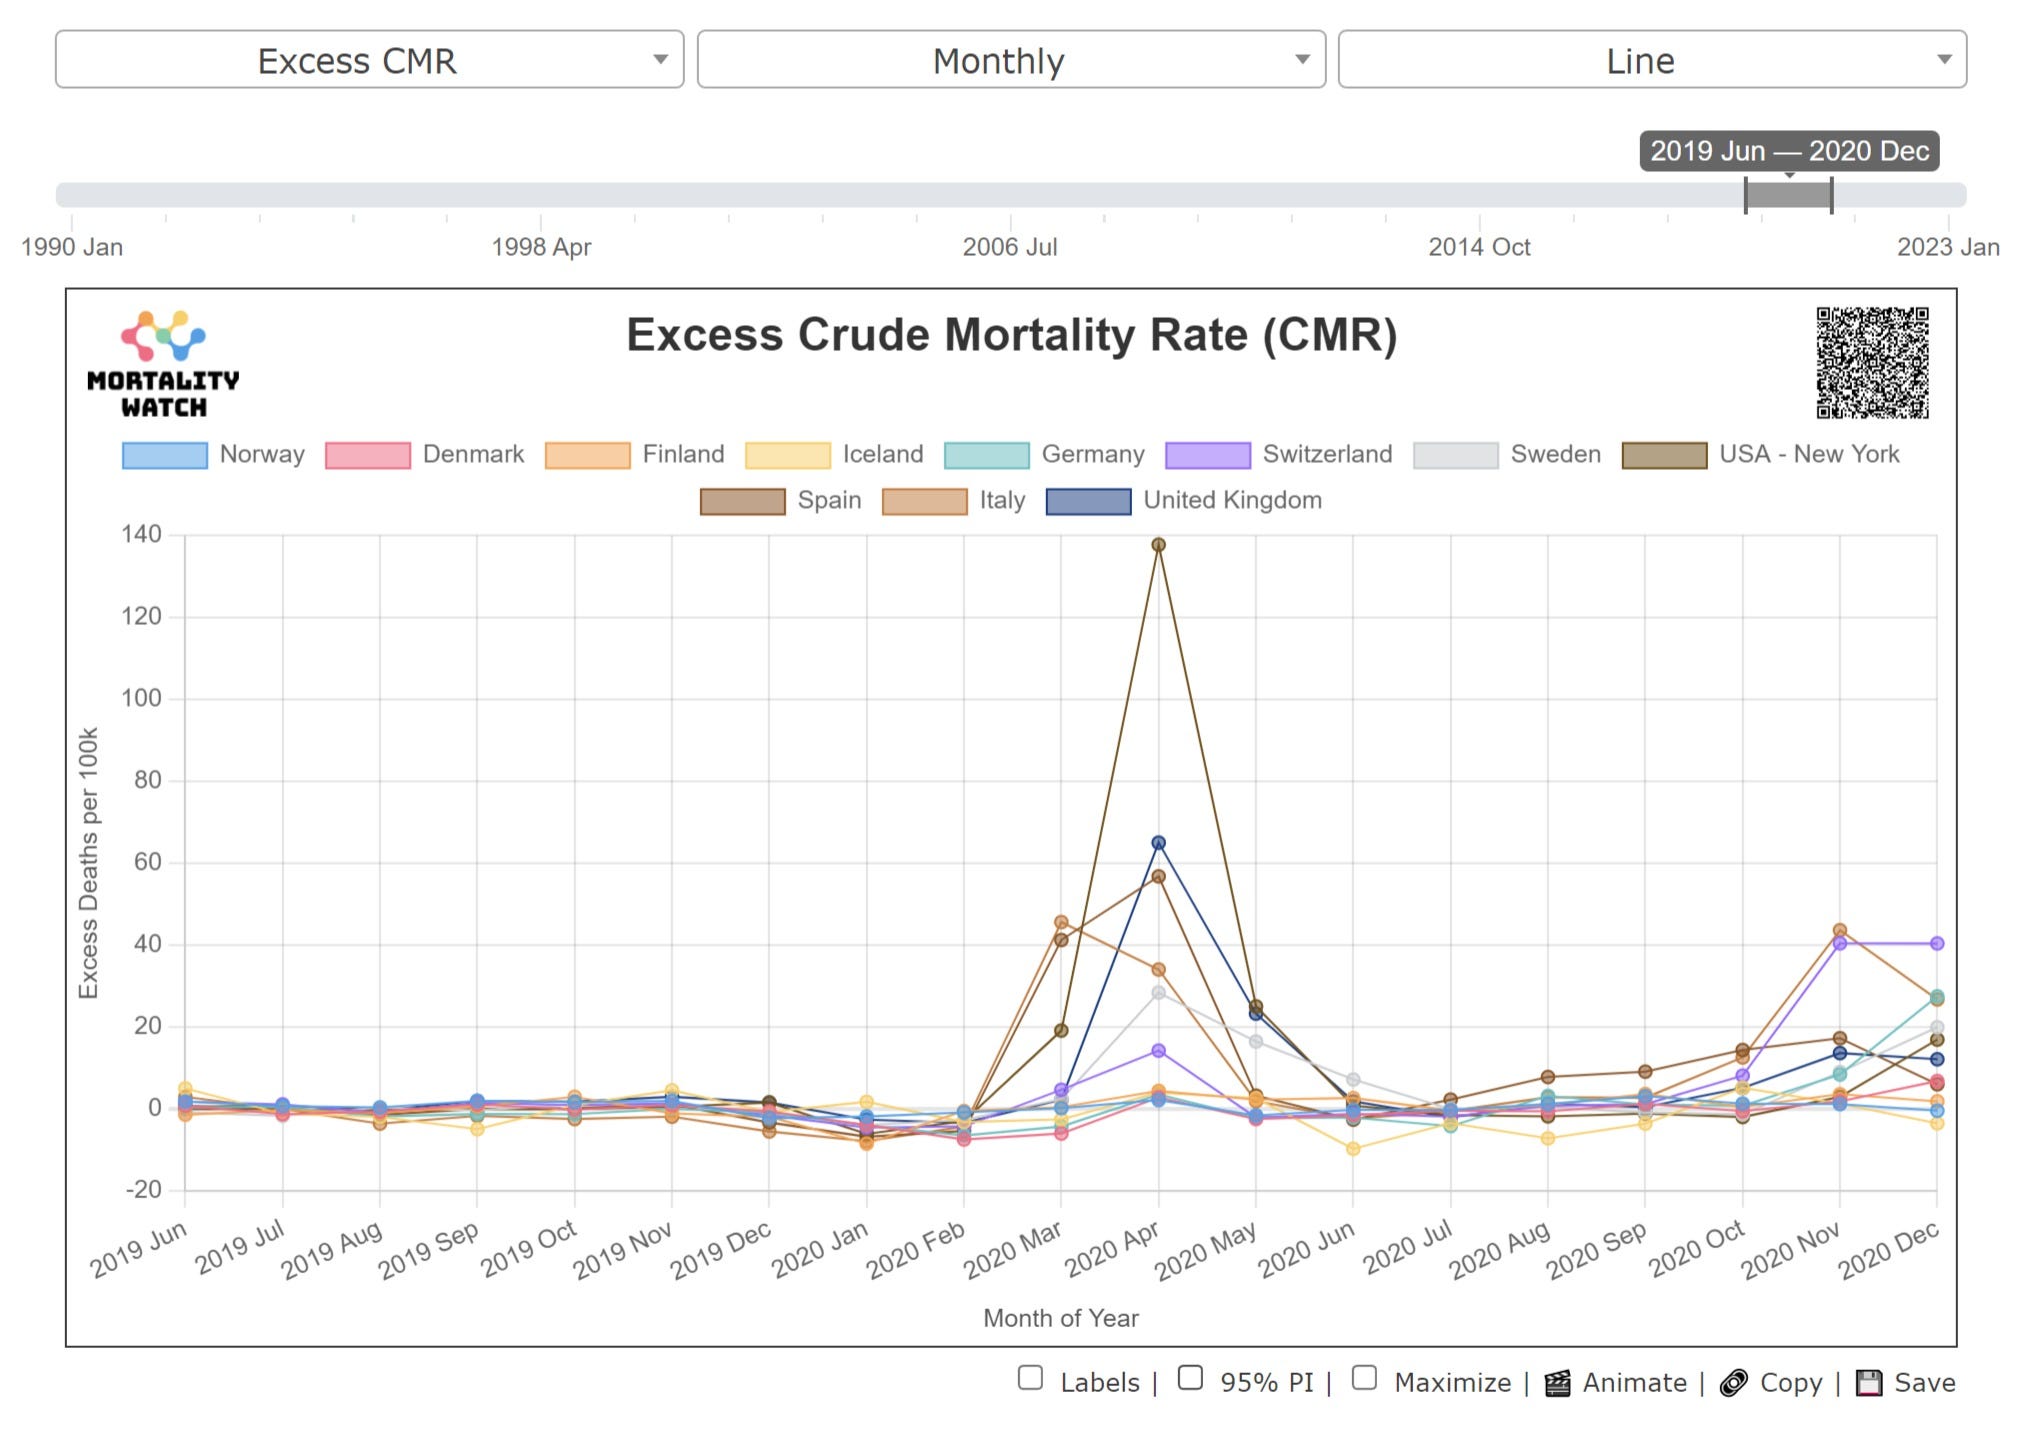The image size is (2018, 1445).
Task: Click the Animate clapperboard icon
Action: 1557,1383
